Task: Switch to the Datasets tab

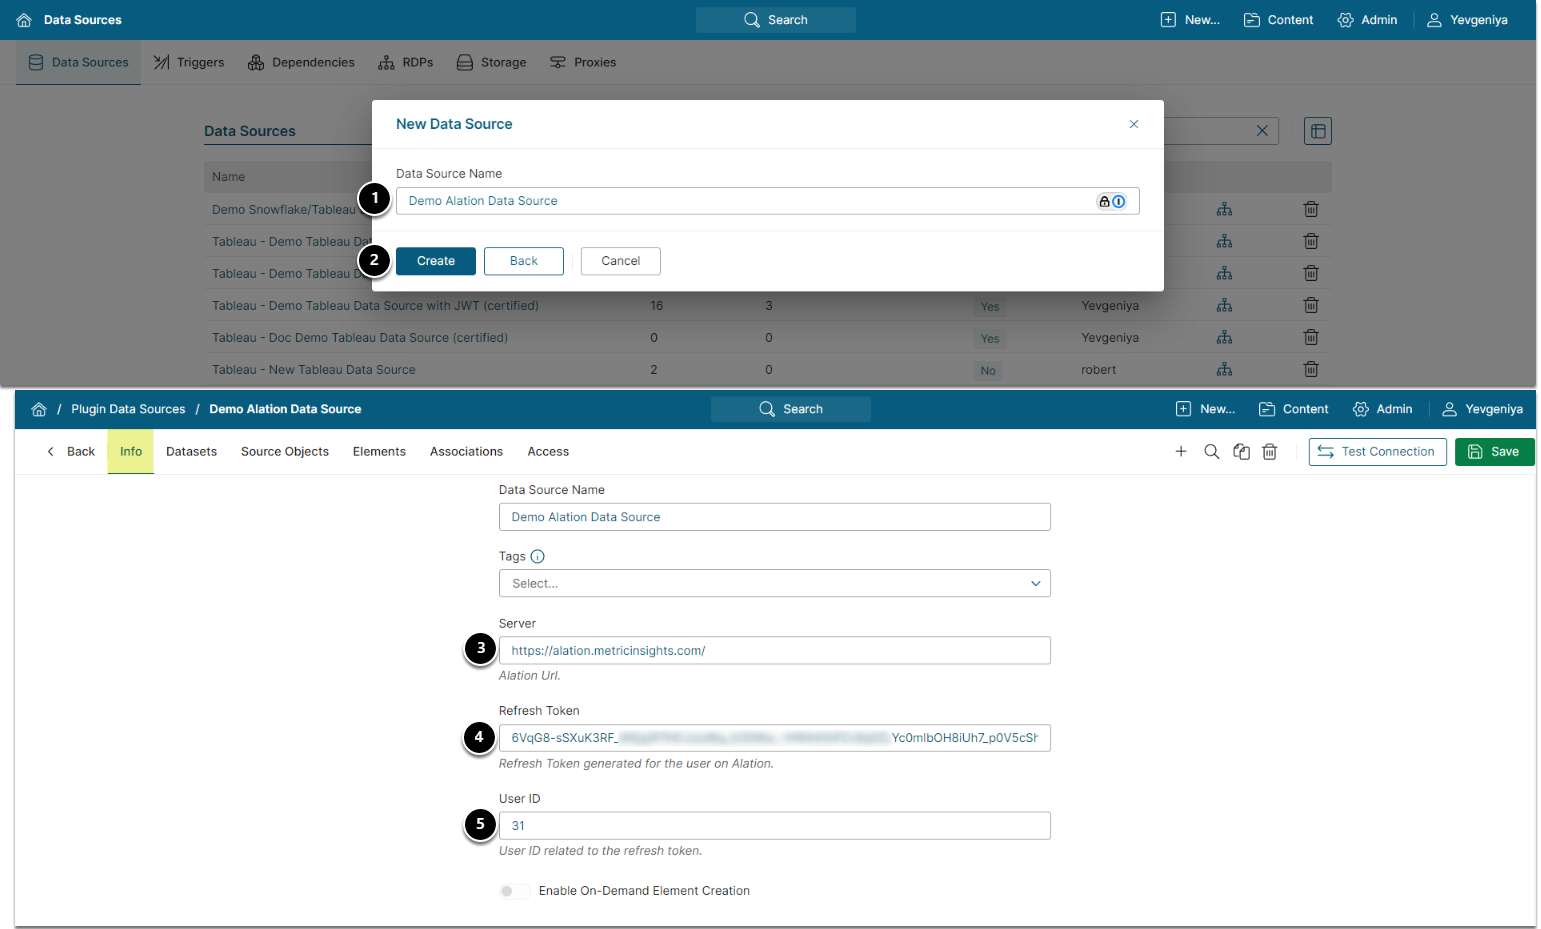Action: point(192,452)
